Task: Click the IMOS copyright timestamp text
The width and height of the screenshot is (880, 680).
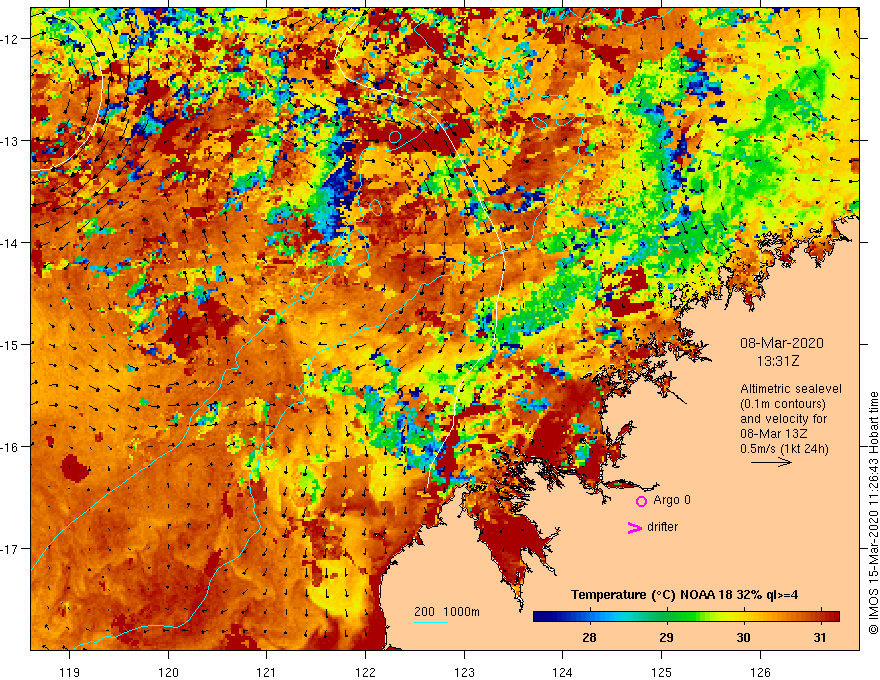Action: (x=873, y=513)
